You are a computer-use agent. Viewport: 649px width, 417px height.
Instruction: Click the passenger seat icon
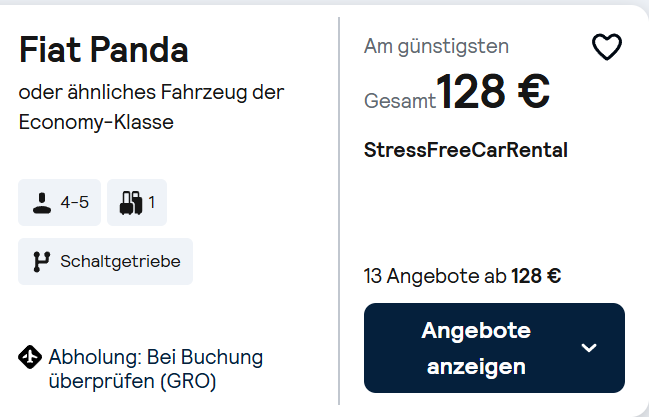pyautogui.click(x=42, y=203)
